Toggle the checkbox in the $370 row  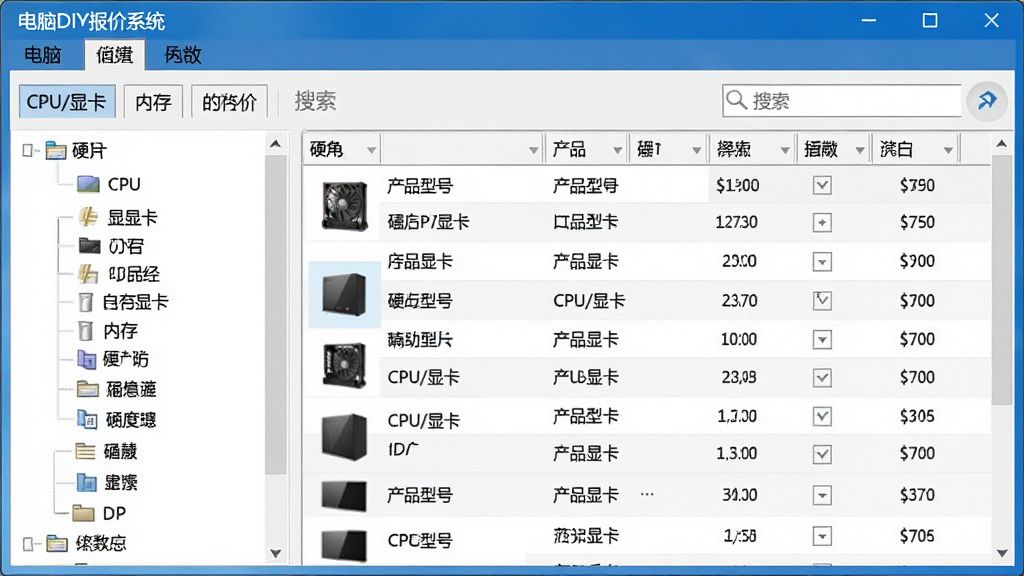[822, 495]
